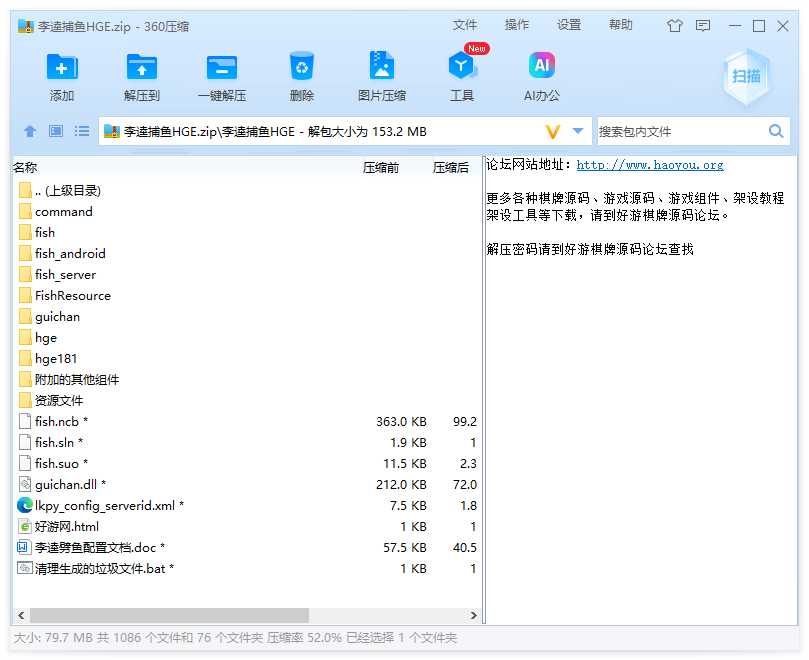The image size is (809, 660).
Task: Select the lkpy_config_serverid.xml Edge icon
Action: pyautogui.click(x=25, y=505)
